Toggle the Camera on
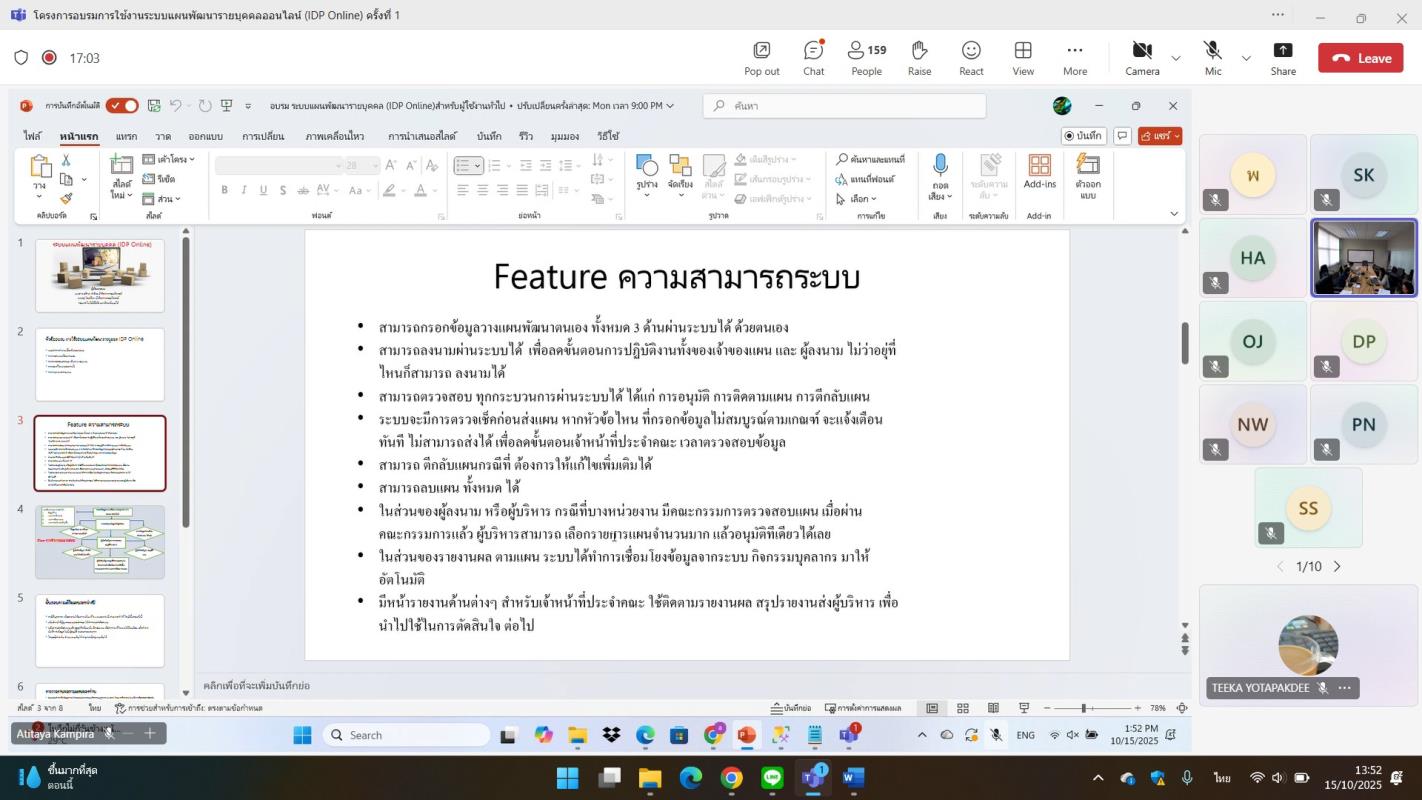Viewport: 1422px width, 800px height. point(1142,57)
